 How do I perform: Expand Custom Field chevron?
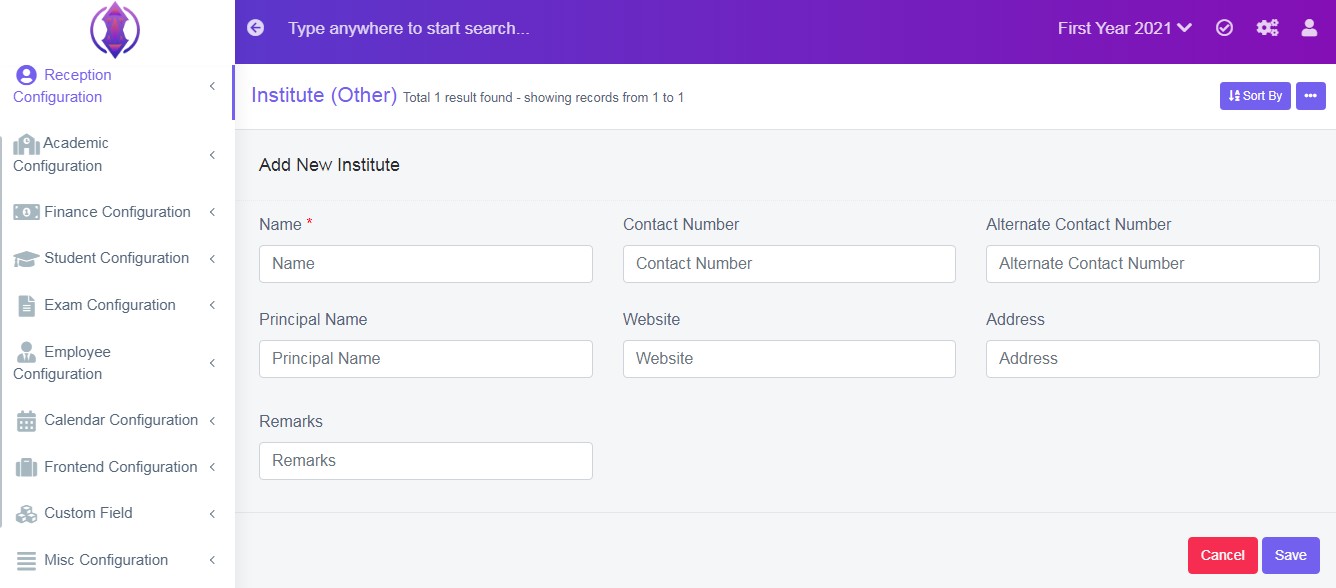tap(212, 514)
